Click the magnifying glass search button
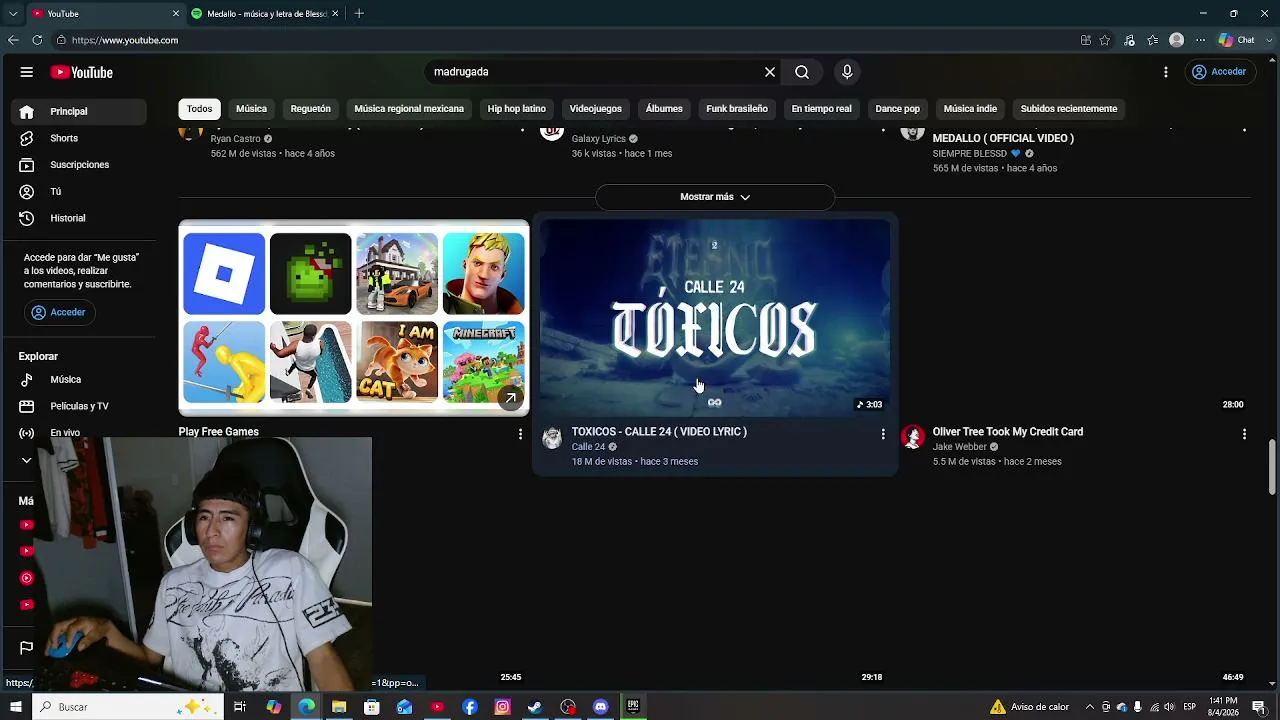 pos(802,72)
